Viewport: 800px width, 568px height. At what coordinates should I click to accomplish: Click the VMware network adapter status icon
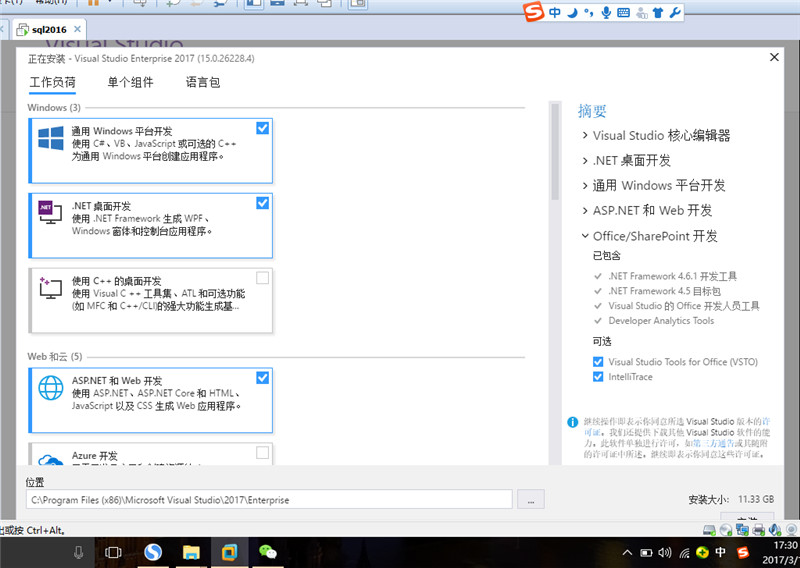742,530
